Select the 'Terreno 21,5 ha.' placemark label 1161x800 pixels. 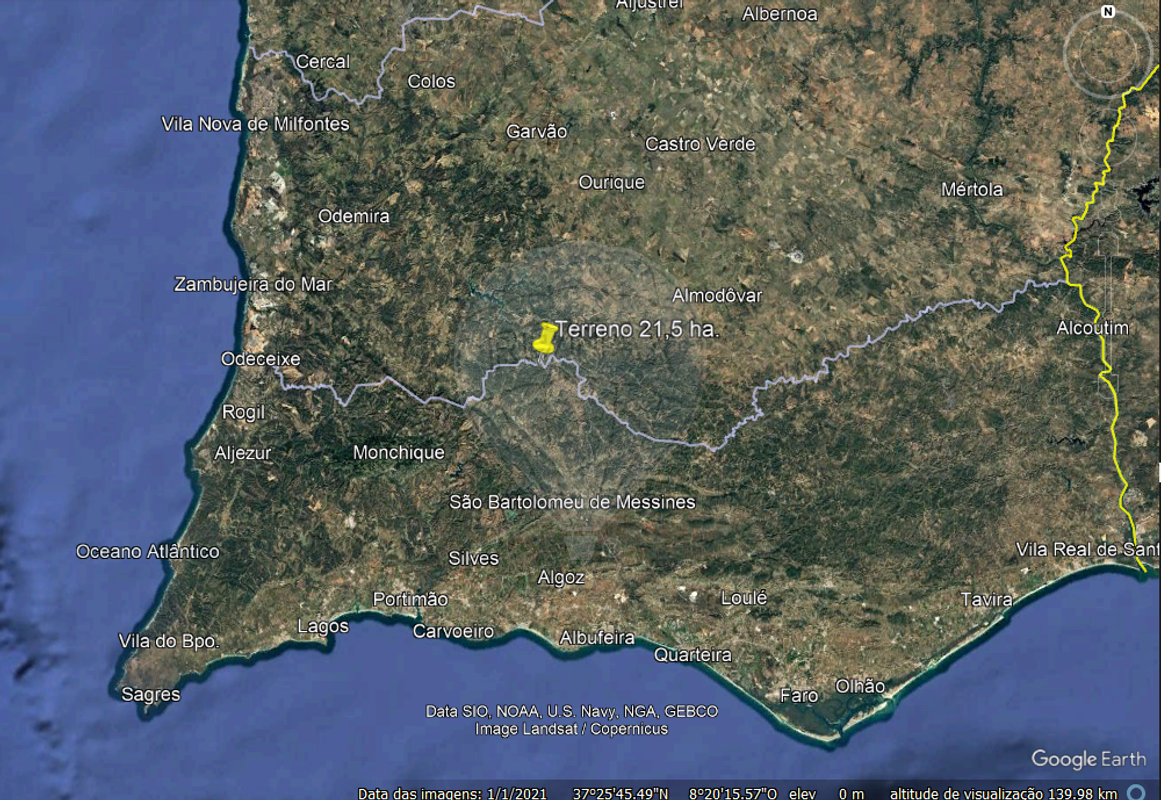638,330
